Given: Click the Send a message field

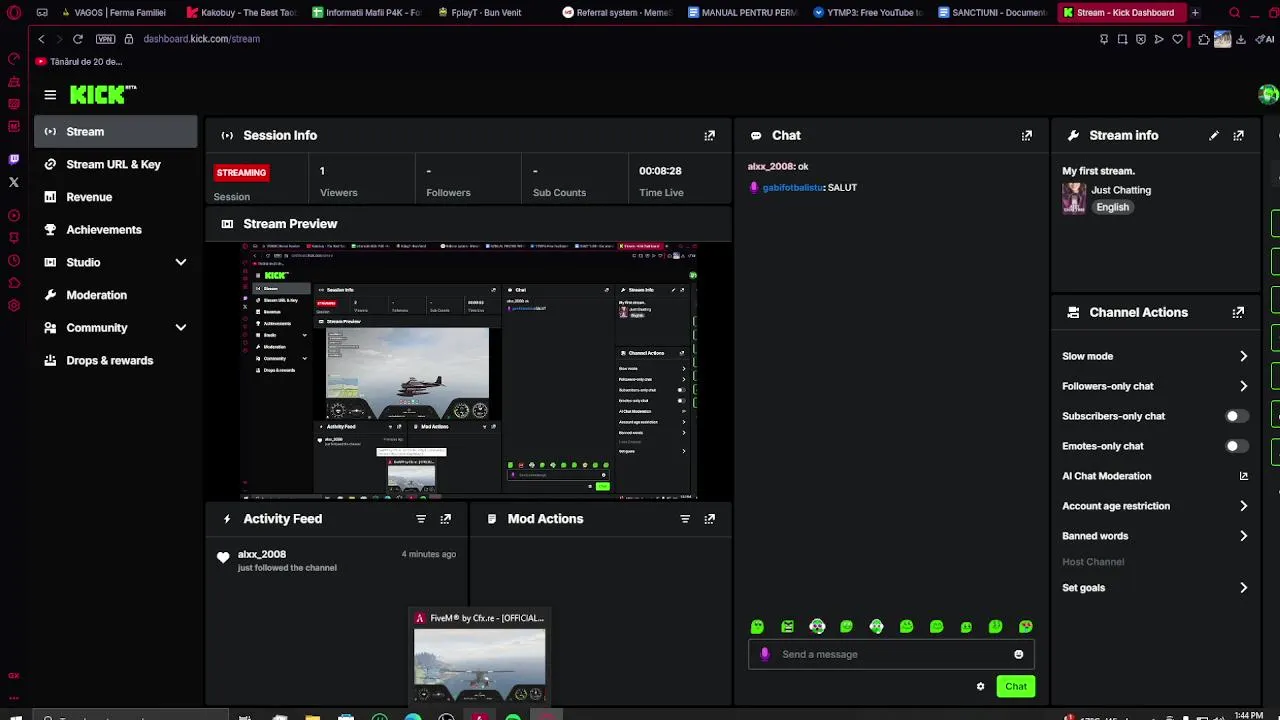Looking at the screenshot, I should tap(890, 654).
